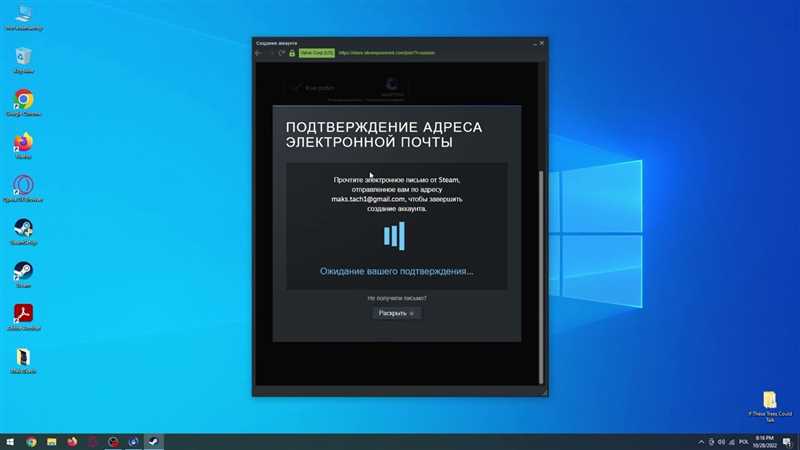Open the folder icon at the desktop's bottom right
Screen dimensions: 800x450
click(x=770, y=407)
